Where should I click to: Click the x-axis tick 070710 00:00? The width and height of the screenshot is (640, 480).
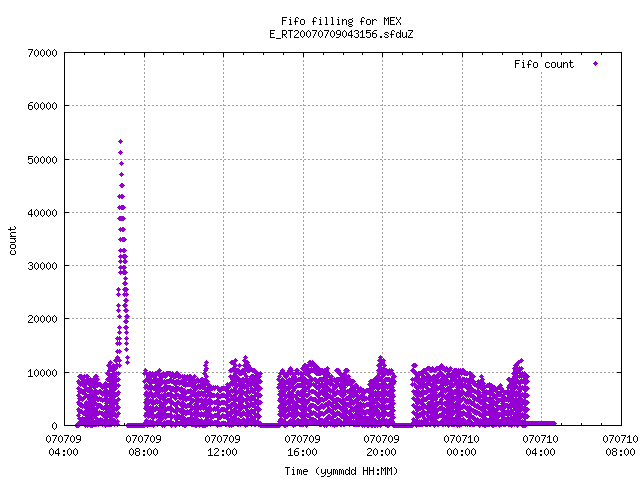pyautogui.click(x=462, y=445)
